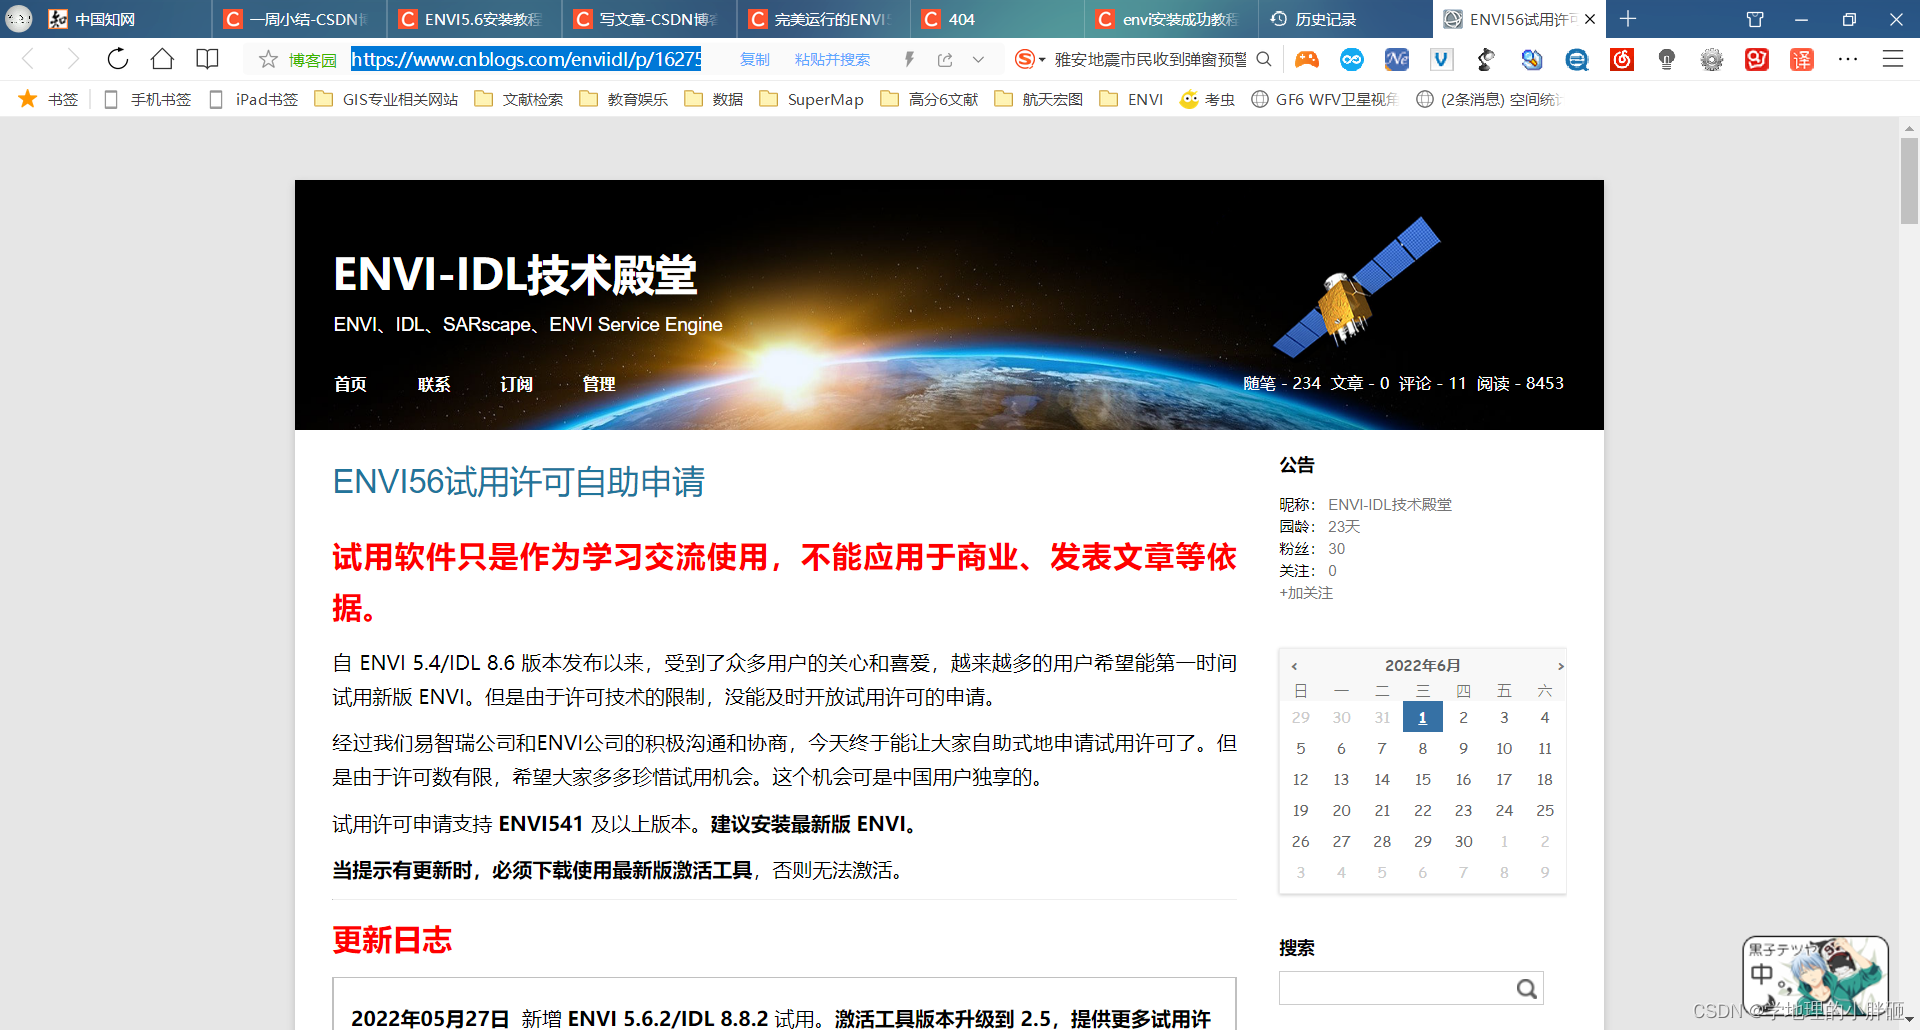The height and width of the screenshot is (1030, 1920).
Task: Open the ENVI-IDL技术殿堂 blog title link
Action: pyautogui.click(x=515, y=274)
